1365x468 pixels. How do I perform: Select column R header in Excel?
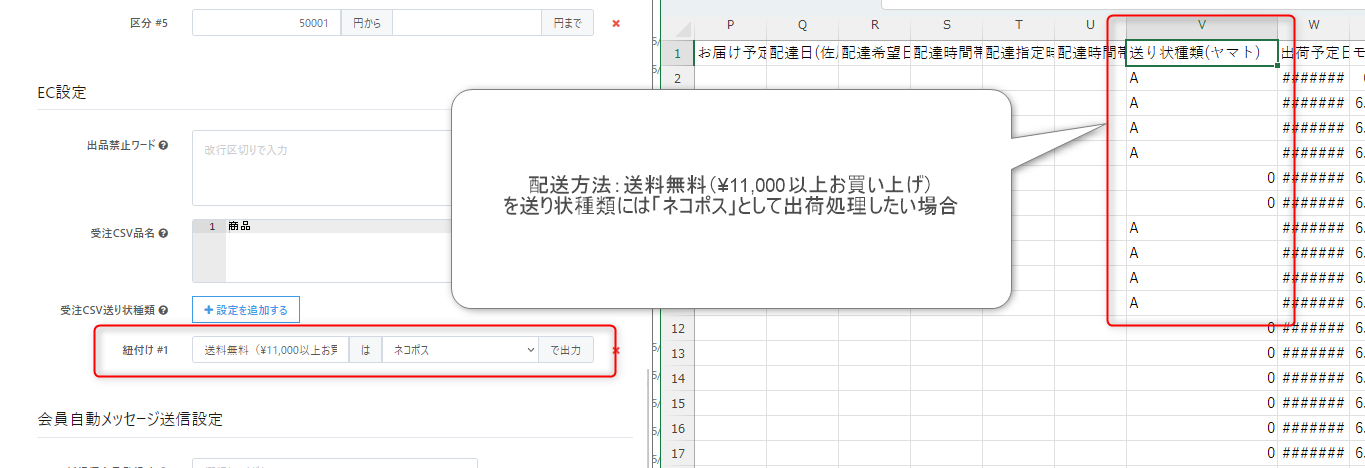874,27
